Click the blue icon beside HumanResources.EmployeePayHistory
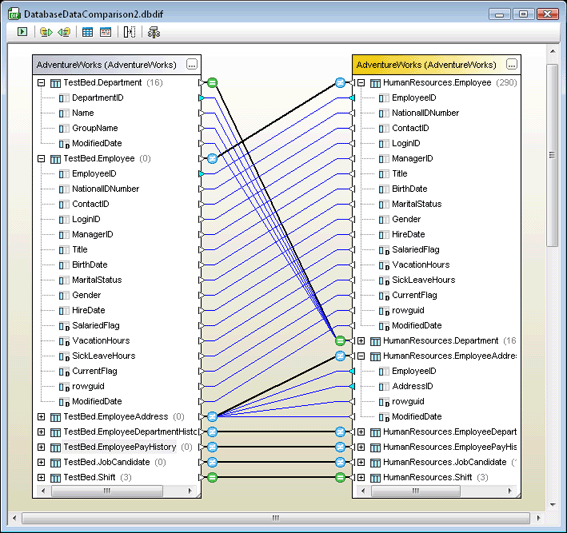567x533 pixels. coord(340,447)
